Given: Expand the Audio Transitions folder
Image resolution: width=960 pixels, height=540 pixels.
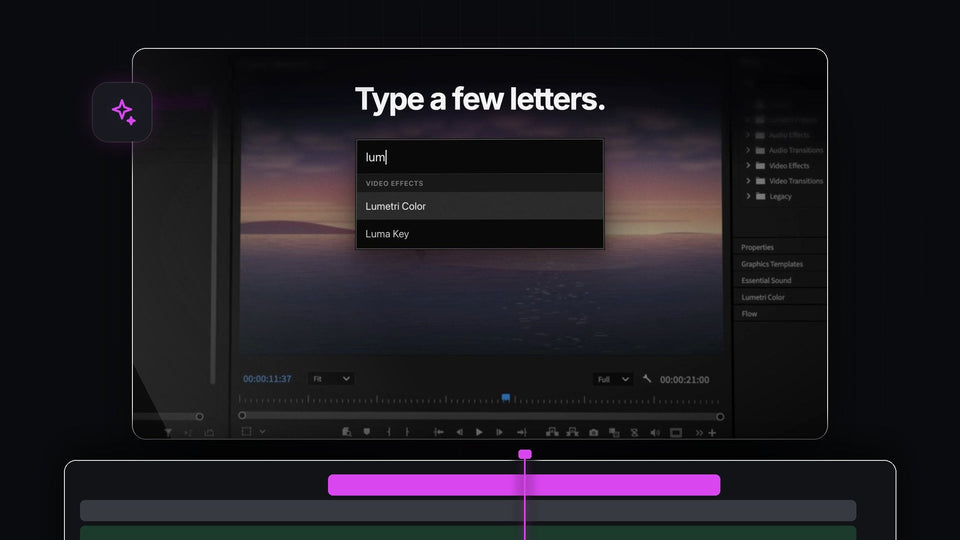Looking at the screenshot, I should tap(748, 150).
